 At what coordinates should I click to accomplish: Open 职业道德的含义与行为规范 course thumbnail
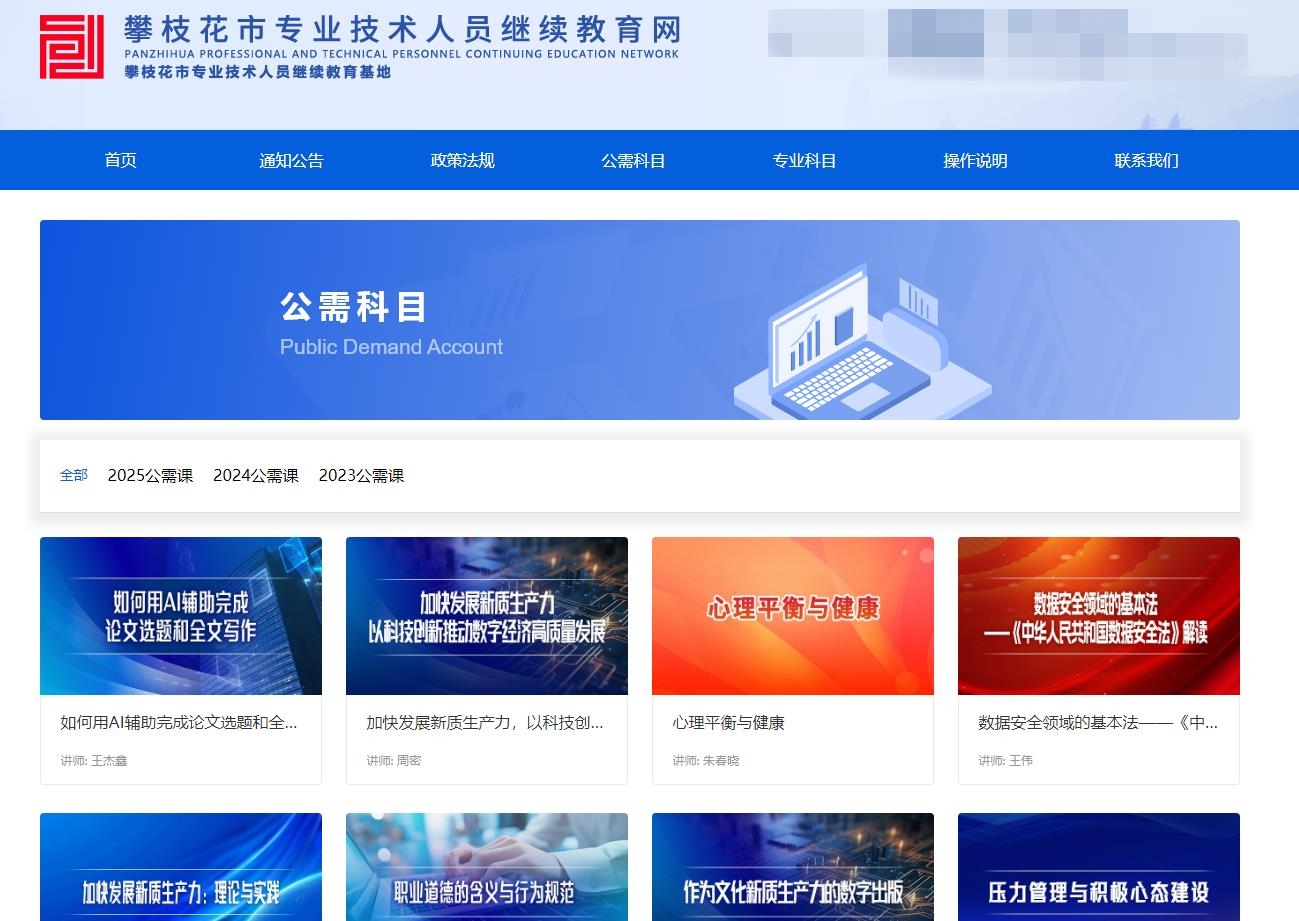pyautogui.click(x=487, y=867)
